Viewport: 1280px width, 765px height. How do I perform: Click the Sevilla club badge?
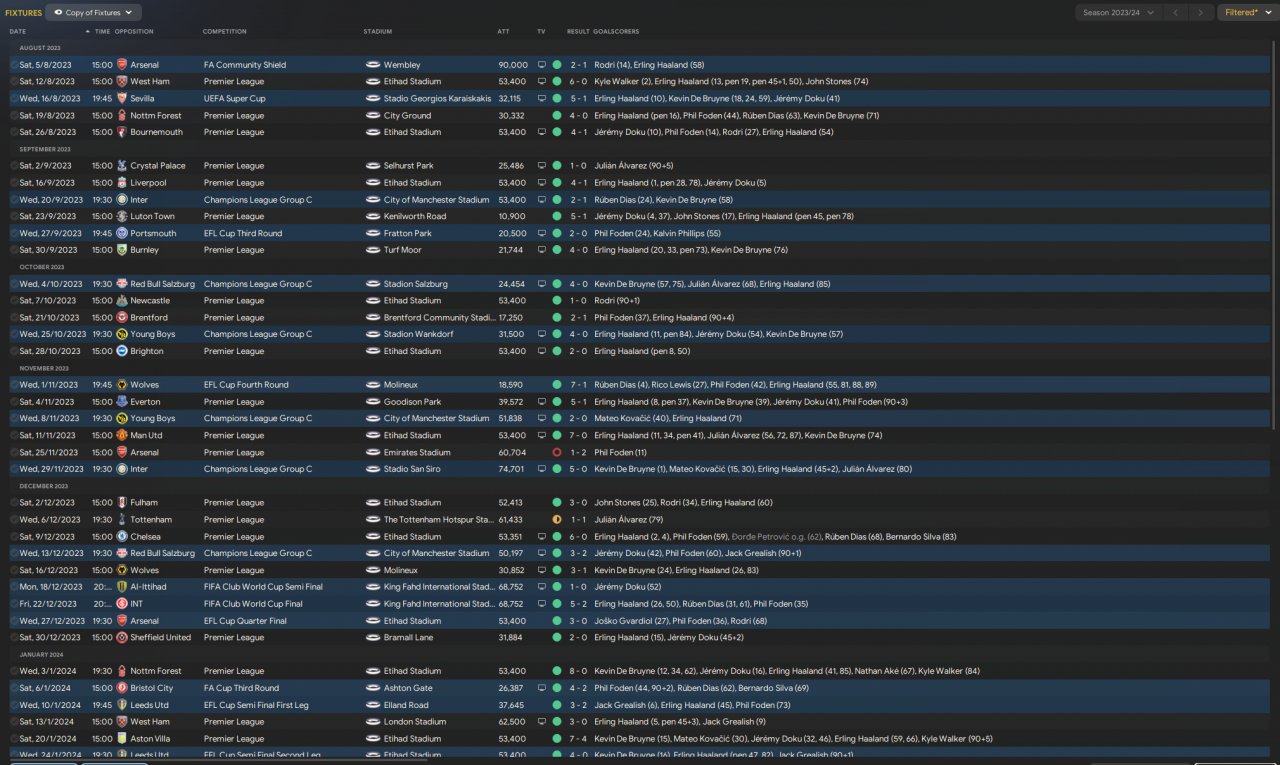[x=122, y=99]
